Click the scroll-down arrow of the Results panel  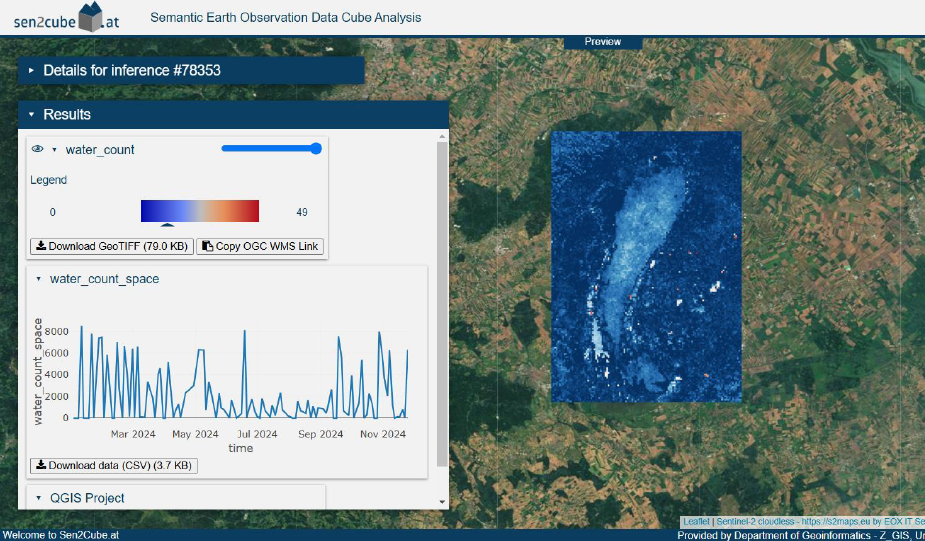[x=442, y=502]
